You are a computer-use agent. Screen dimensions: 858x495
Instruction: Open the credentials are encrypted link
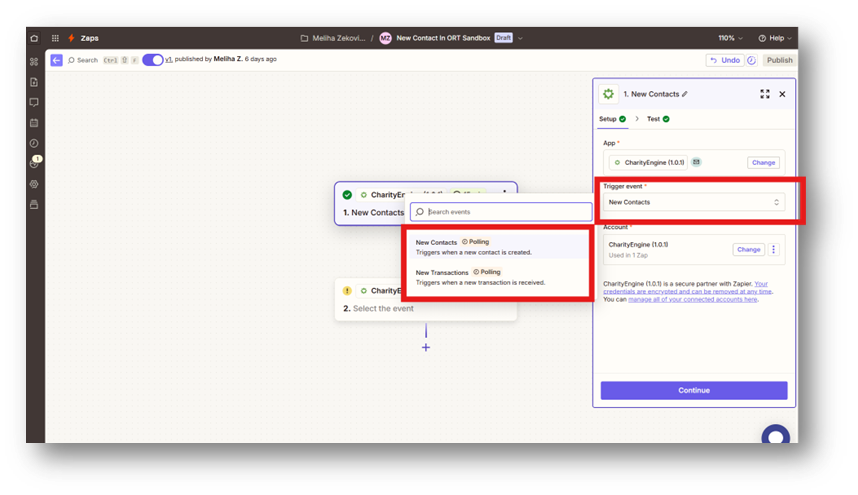[687, 292]
